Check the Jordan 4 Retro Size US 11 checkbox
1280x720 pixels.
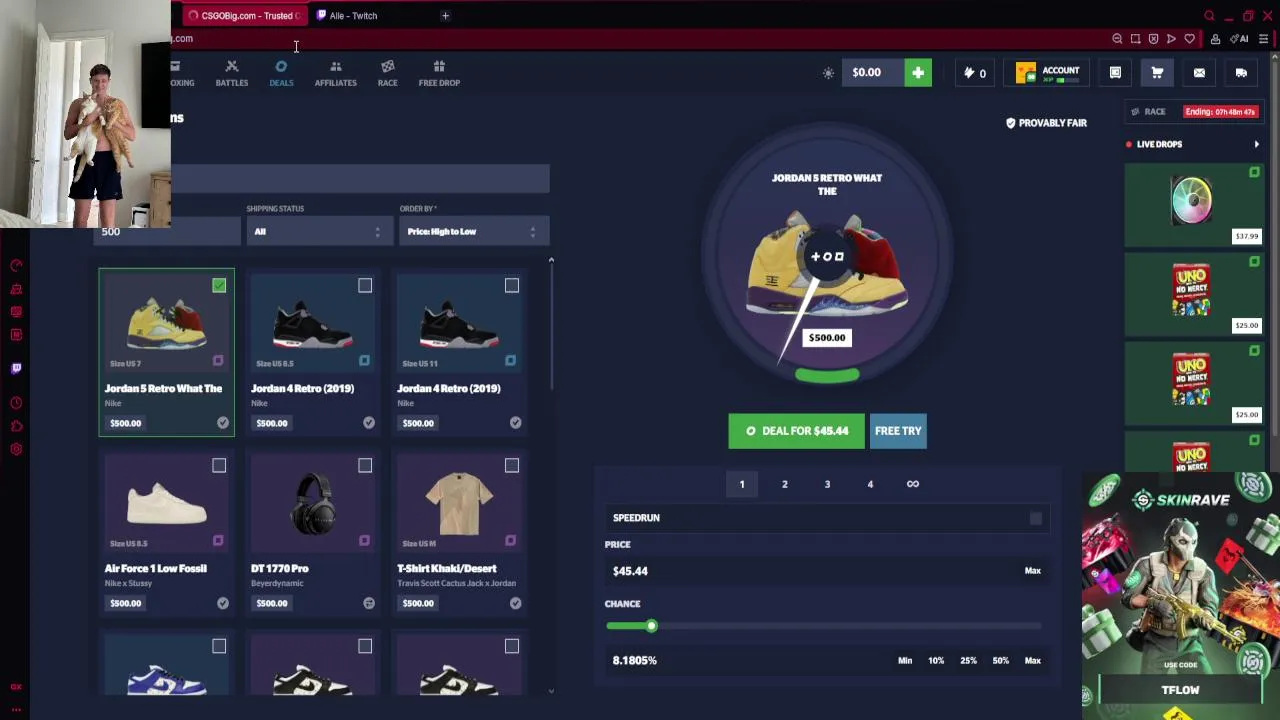(x=511, y=286)
